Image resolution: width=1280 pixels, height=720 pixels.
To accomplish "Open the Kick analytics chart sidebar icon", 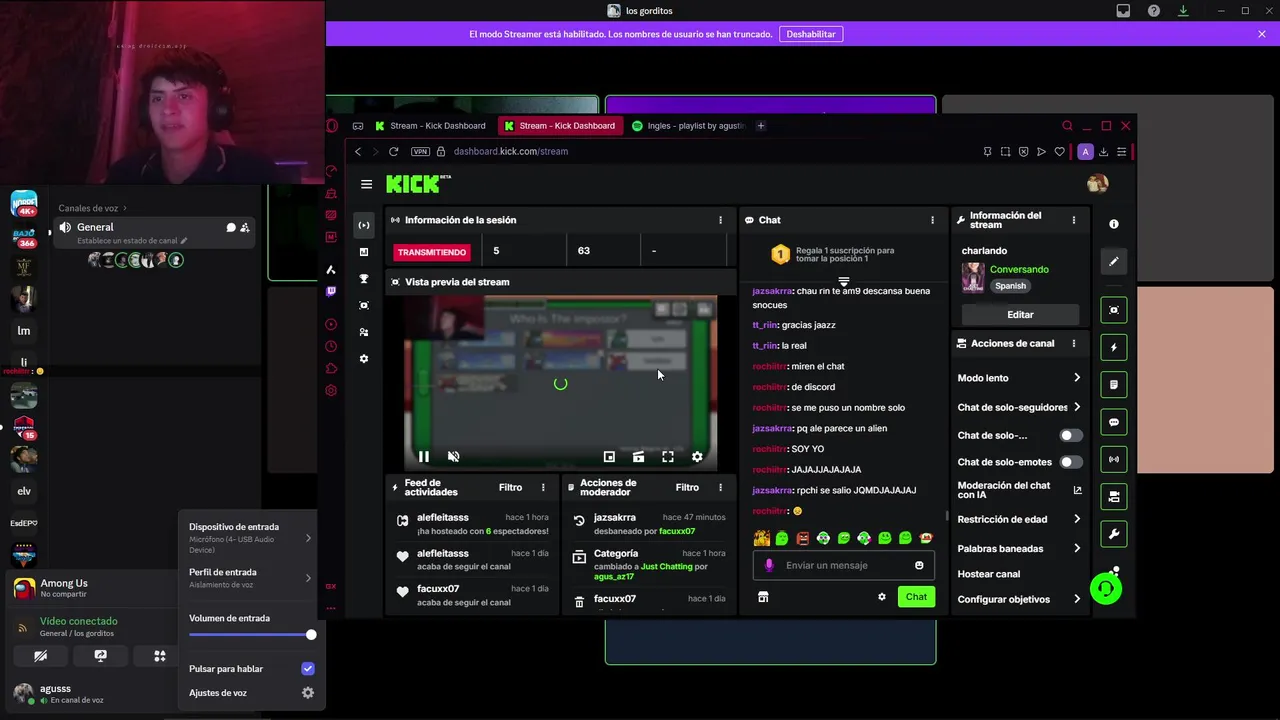I will coord(364,252).
